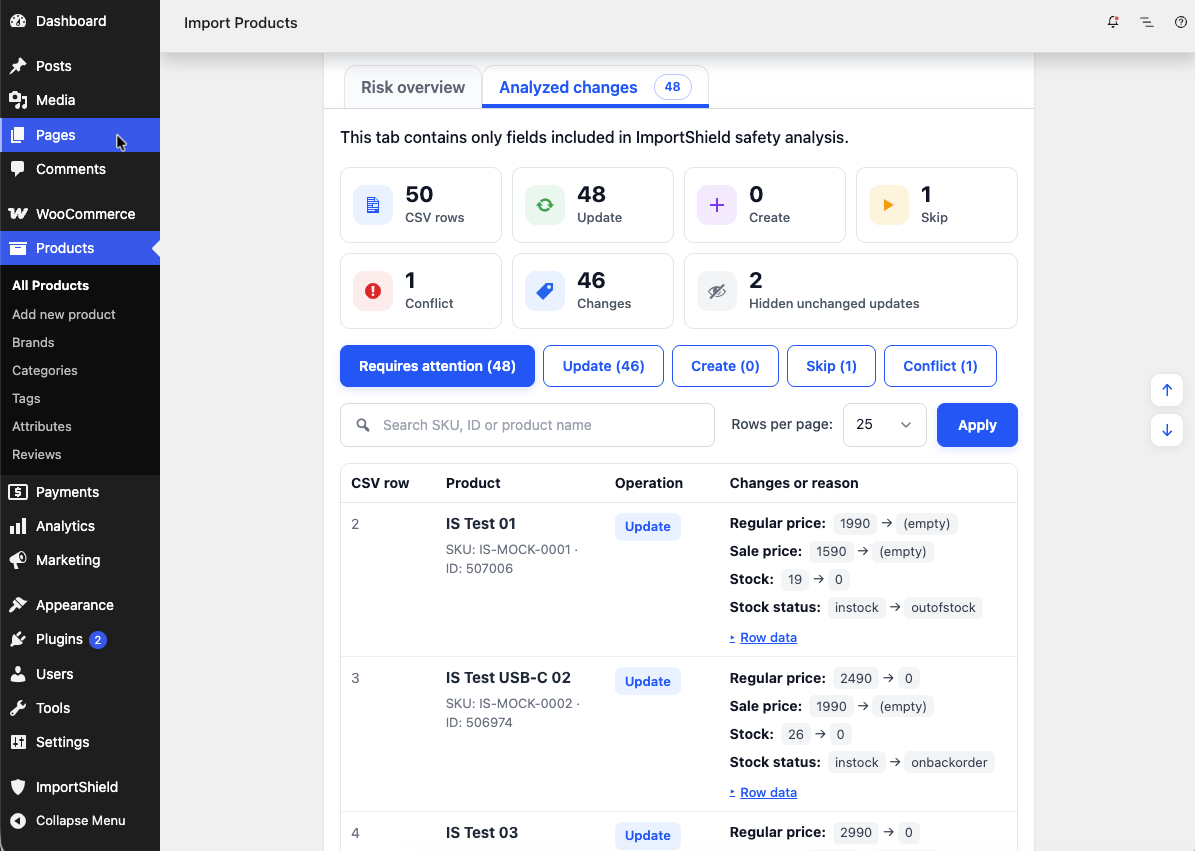Click the Marketing megaphone icon
Screen dimensions: 1195x851
18,560
